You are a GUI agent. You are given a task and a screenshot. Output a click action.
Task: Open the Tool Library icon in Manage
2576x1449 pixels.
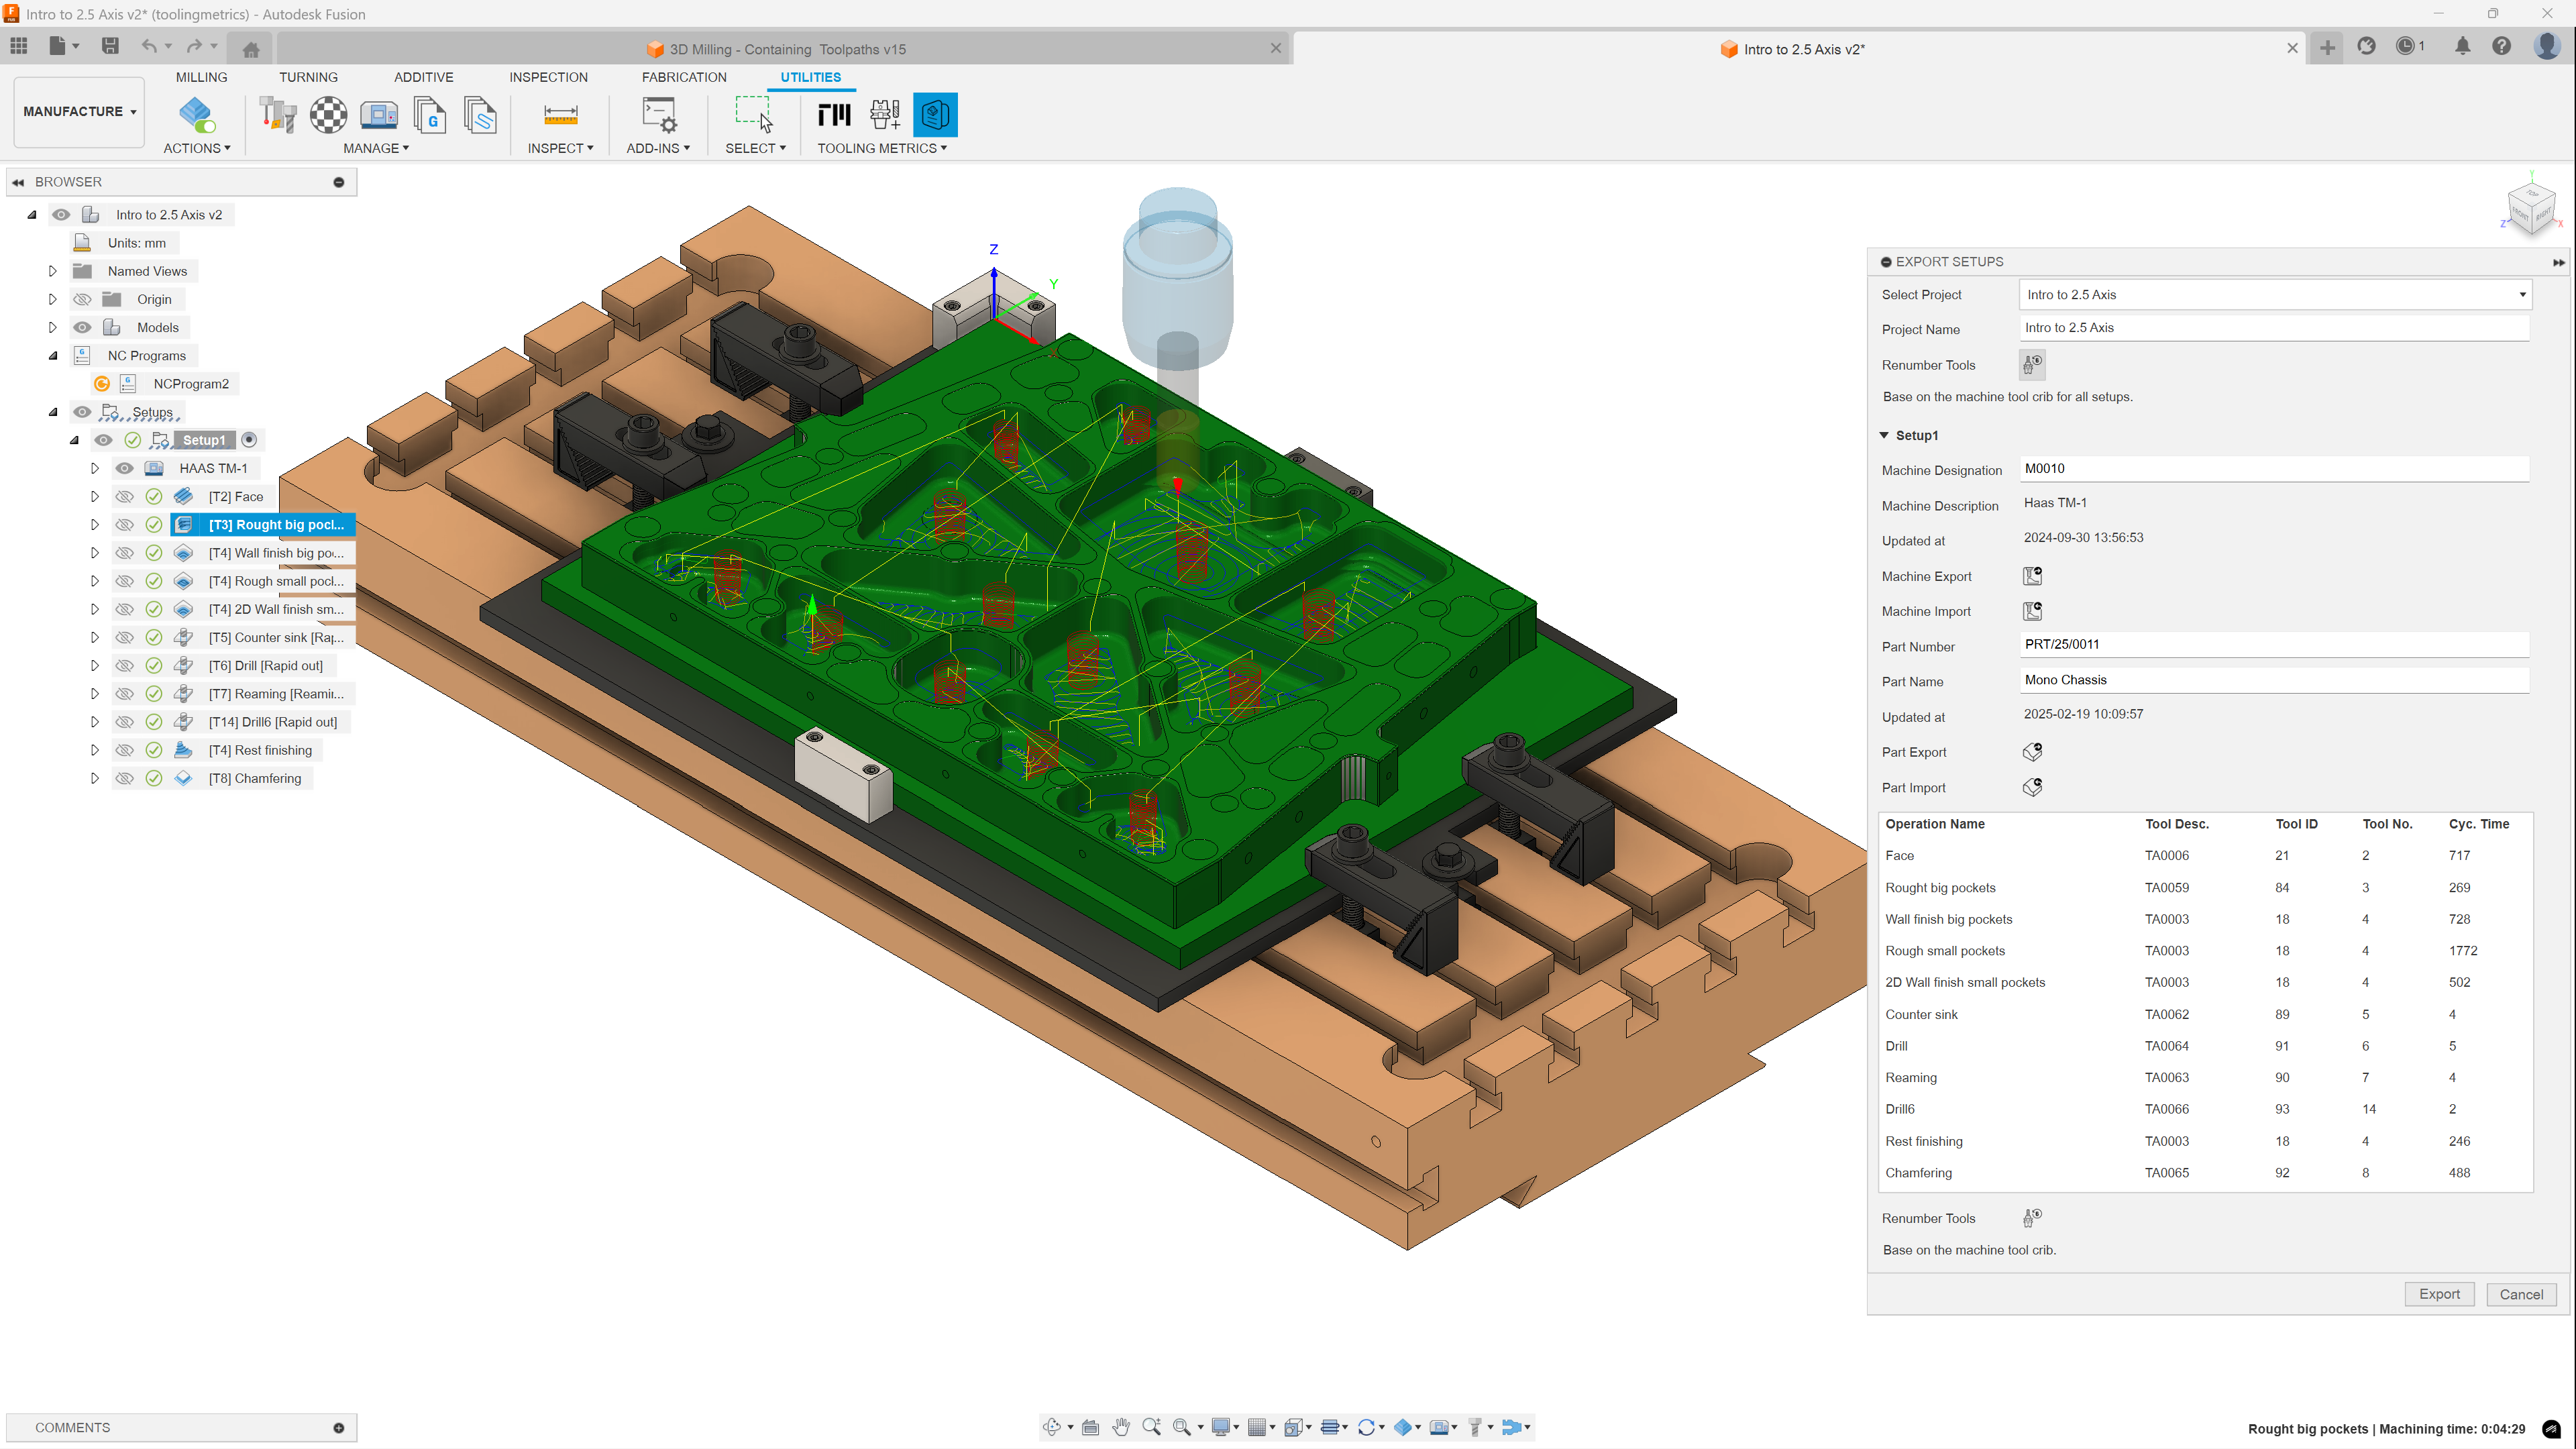[278, 115]
